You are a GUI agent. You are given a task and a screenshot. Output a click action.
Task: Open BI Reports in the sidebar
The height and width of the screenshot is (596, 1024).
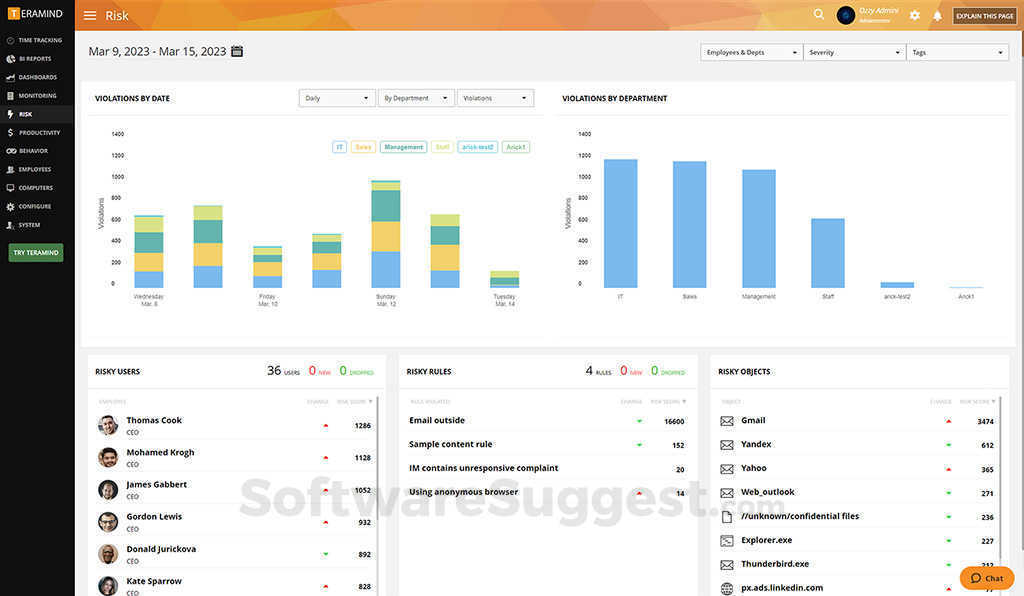point(36,59)
